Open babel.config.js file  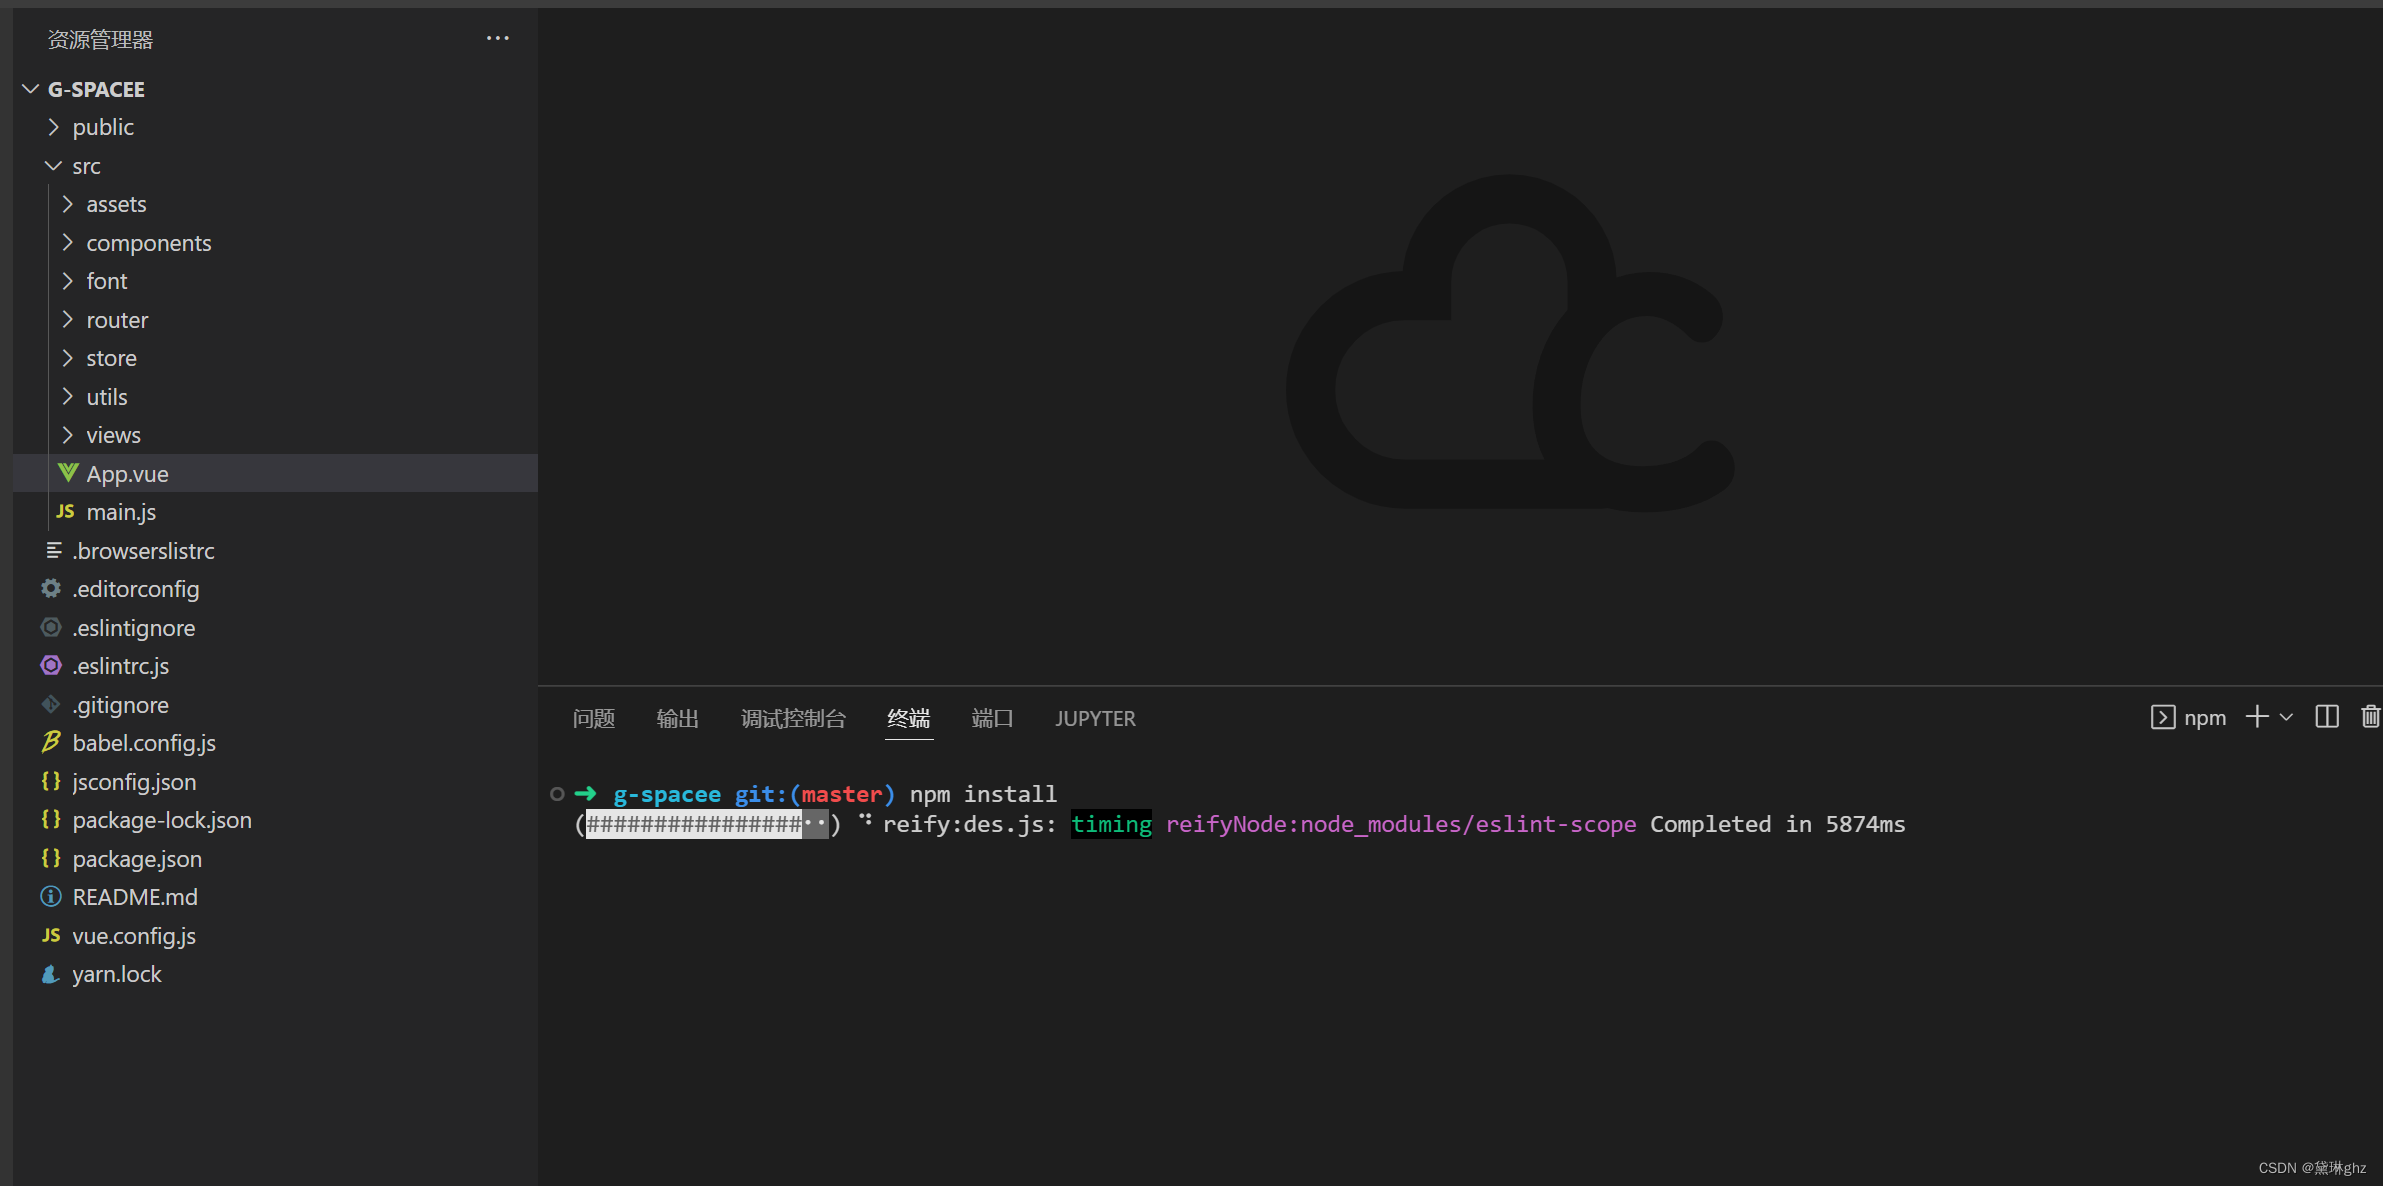pyautogui.click(x=275, y=743)
